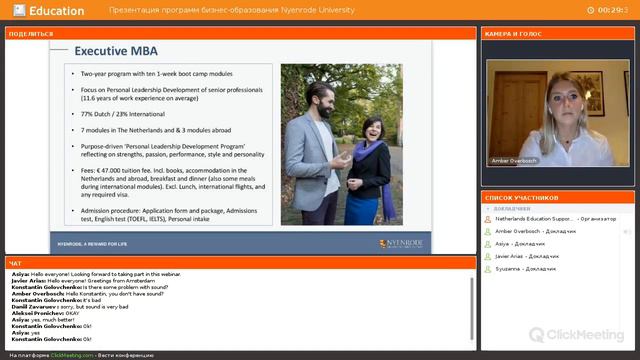Click the presenter icon beside Javier Arias
The width and height of the screenshot is (640, 360).
488,257
